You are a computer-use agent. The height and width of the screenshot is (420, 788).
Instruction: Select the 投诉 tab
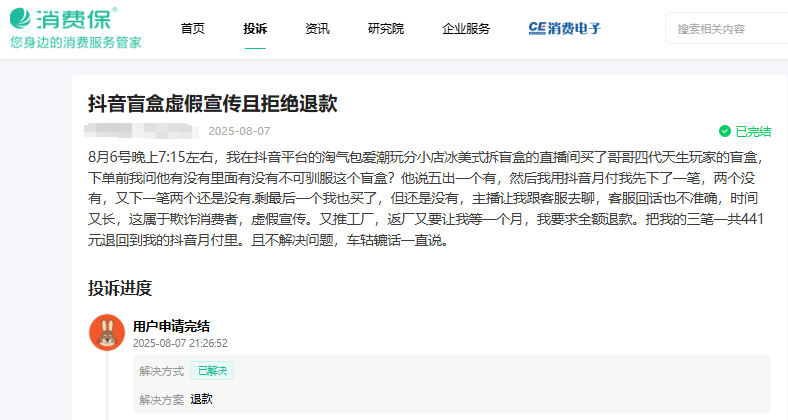tap(255, 29)
